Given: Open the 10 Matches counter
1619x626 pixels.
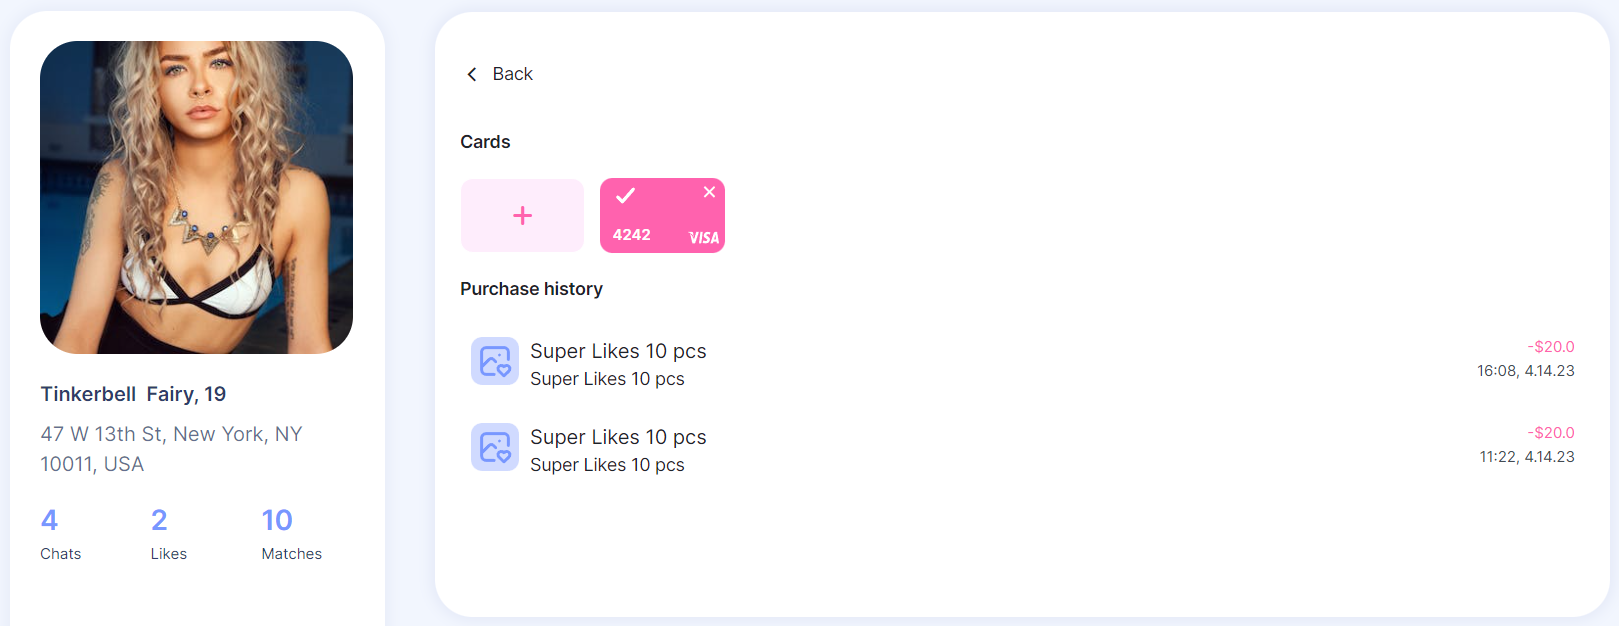Looking at the screenshot, I should pyautogui.click(x=292, y=534).
